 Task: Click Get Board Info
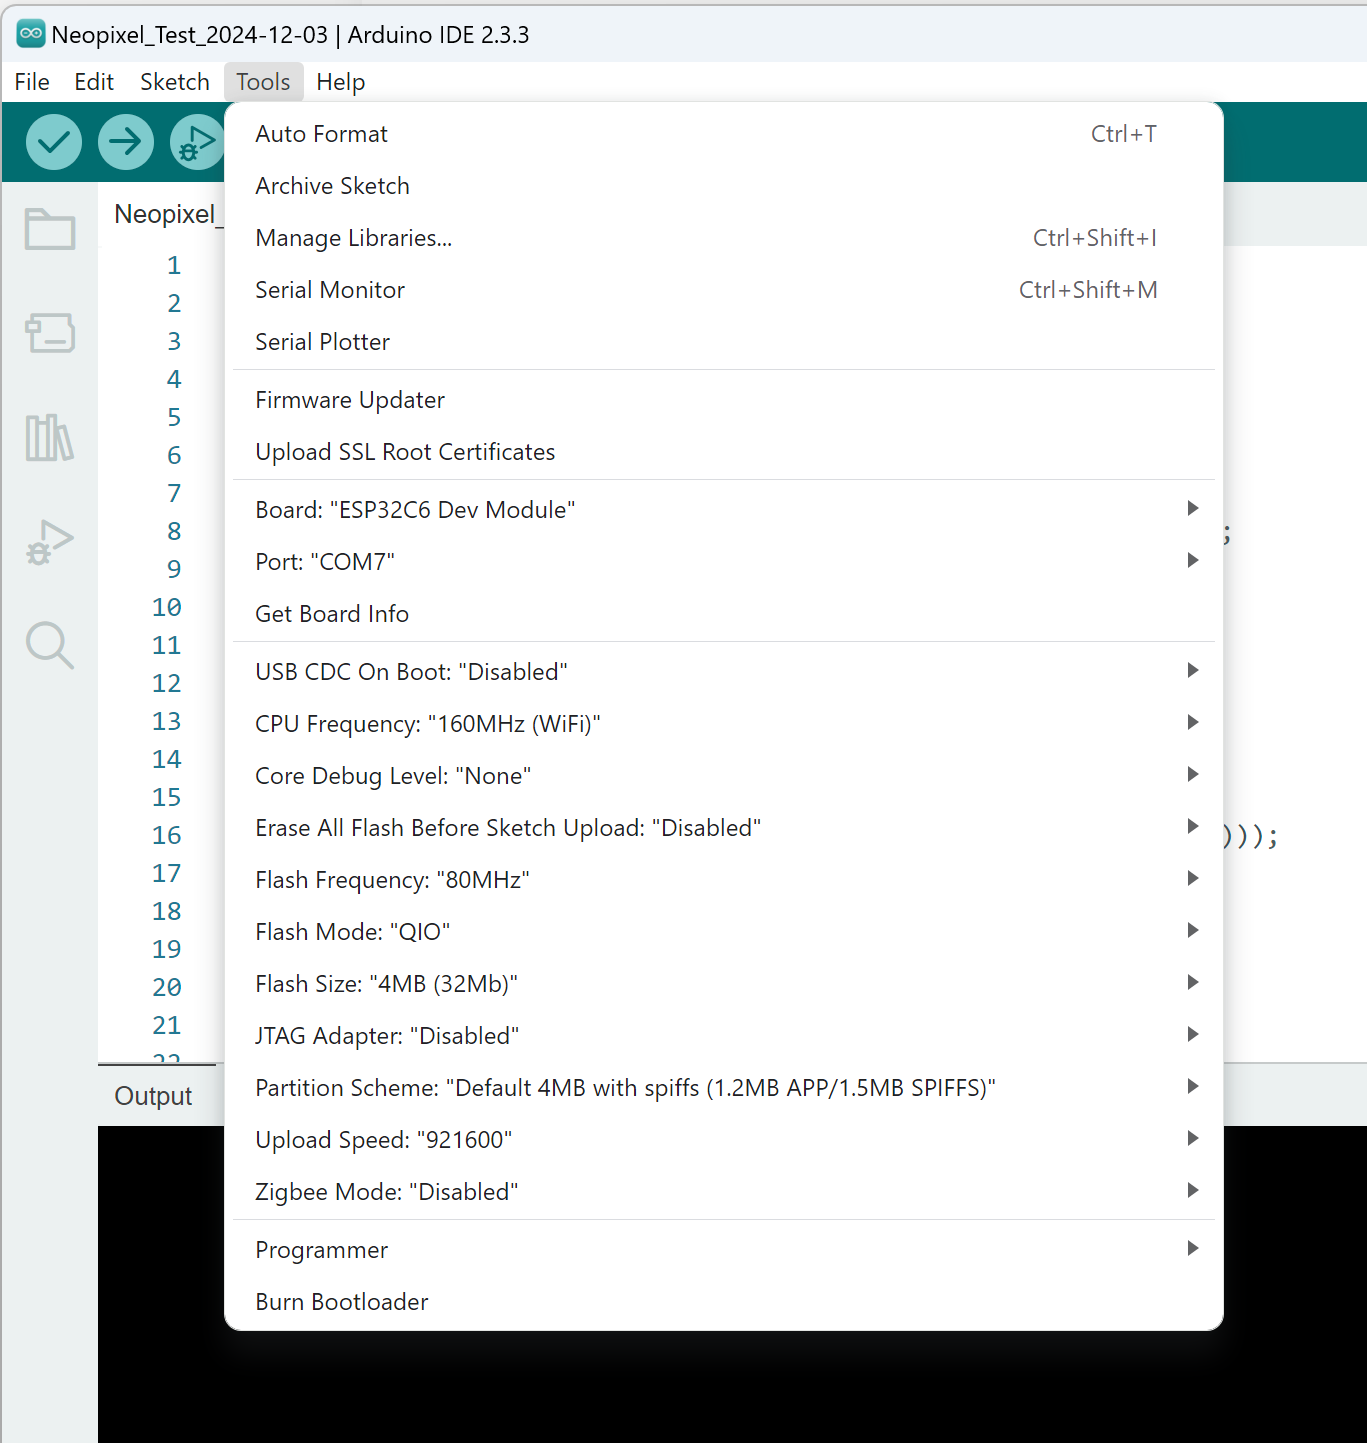coord(724,614)
